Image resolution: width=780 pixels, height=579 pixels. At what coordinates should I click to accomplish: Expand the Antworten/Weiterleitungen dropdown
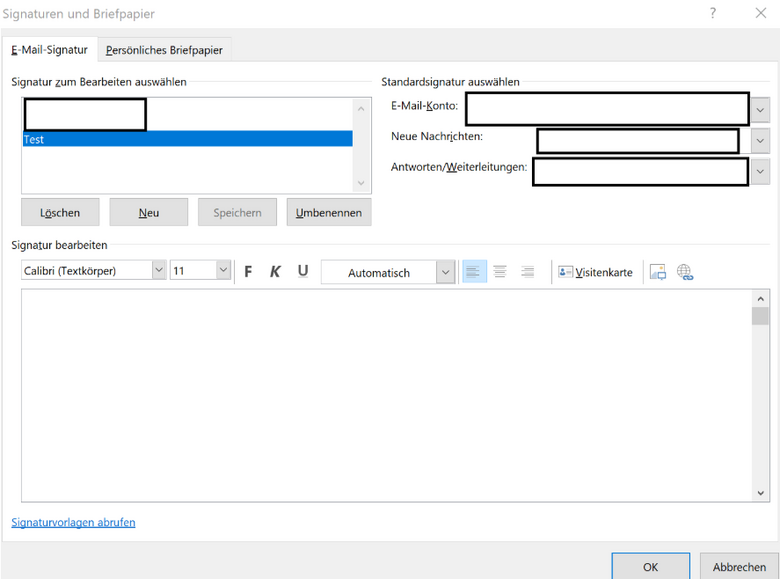pos(760,172)
